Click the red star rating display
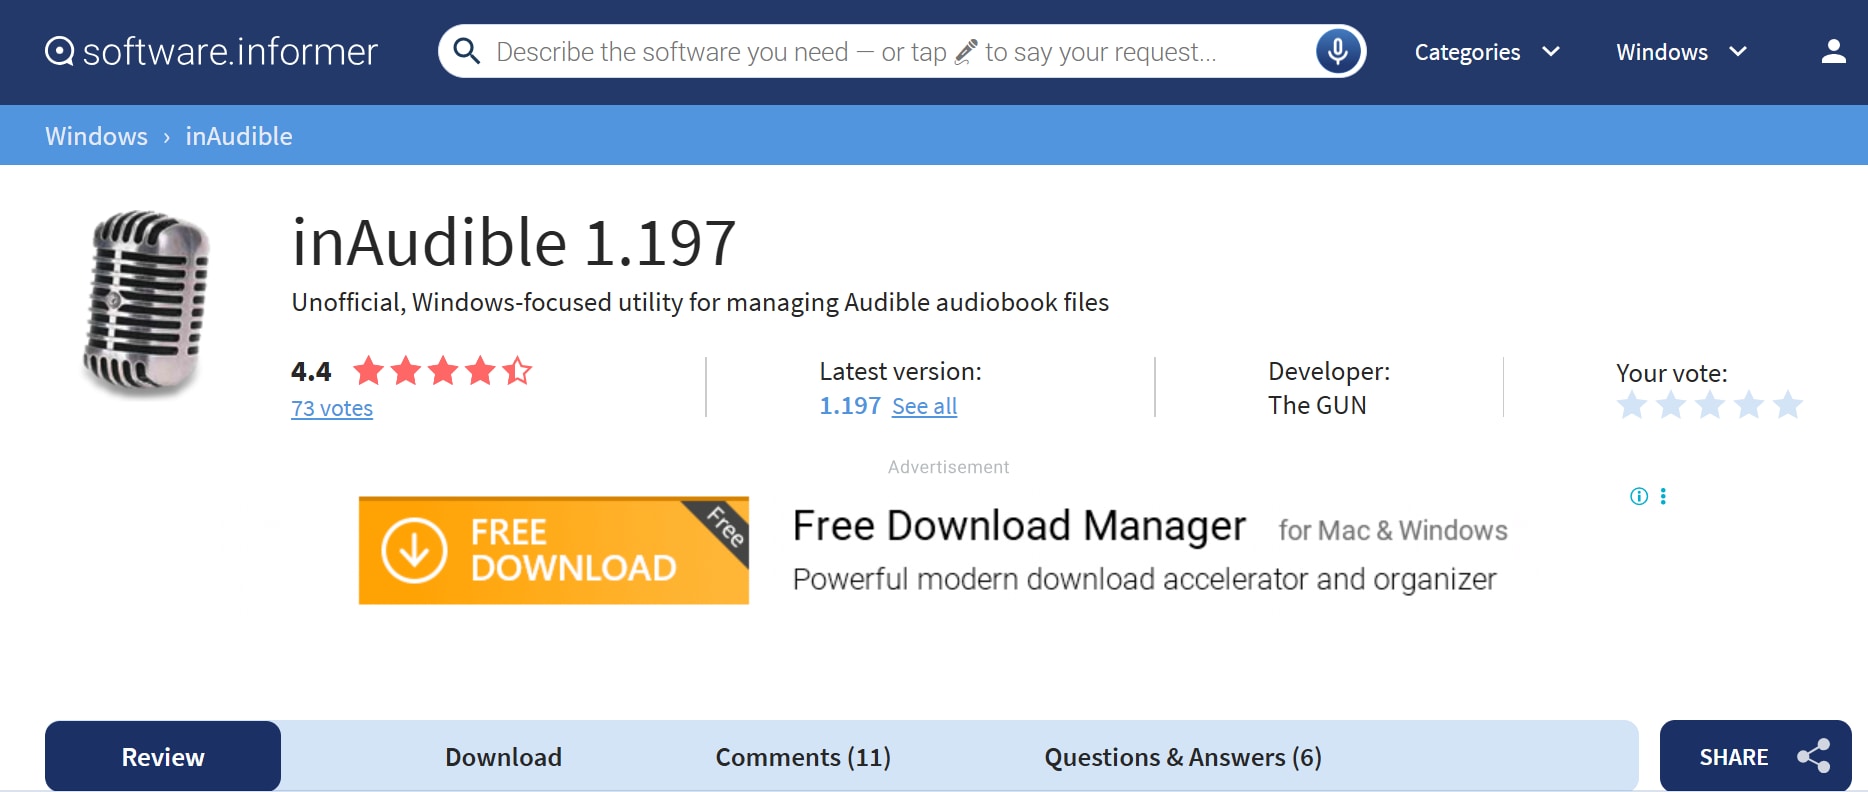1868x792 pixels. tap(442, 371)
